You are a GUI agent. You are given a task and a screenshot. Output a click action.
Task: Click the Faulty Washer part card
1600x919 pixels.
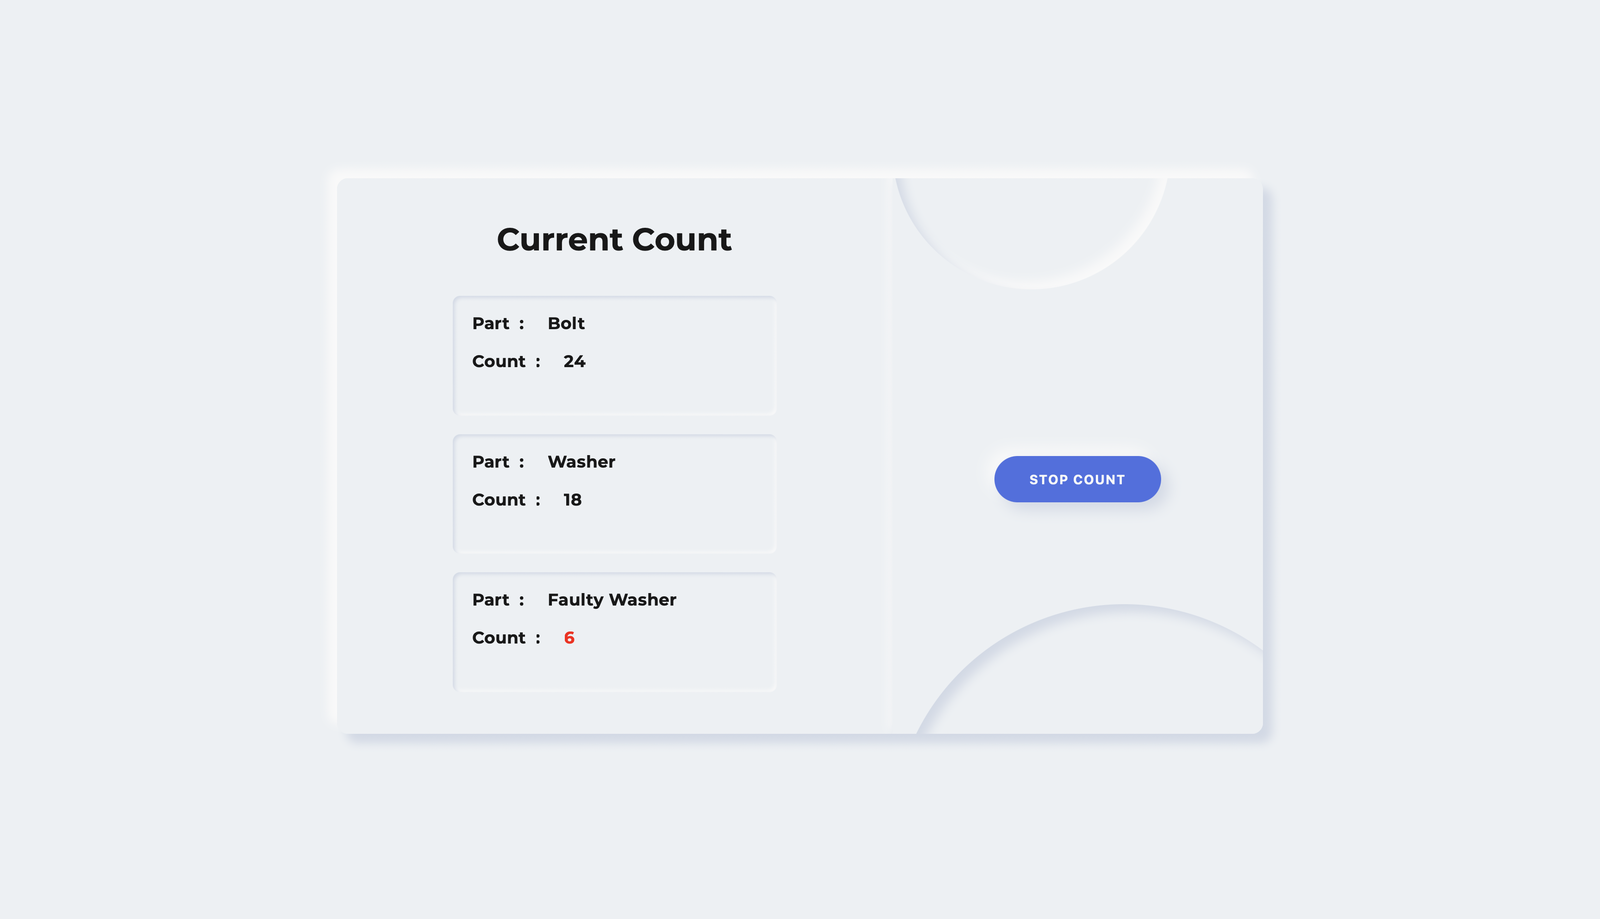click(614, 631)
